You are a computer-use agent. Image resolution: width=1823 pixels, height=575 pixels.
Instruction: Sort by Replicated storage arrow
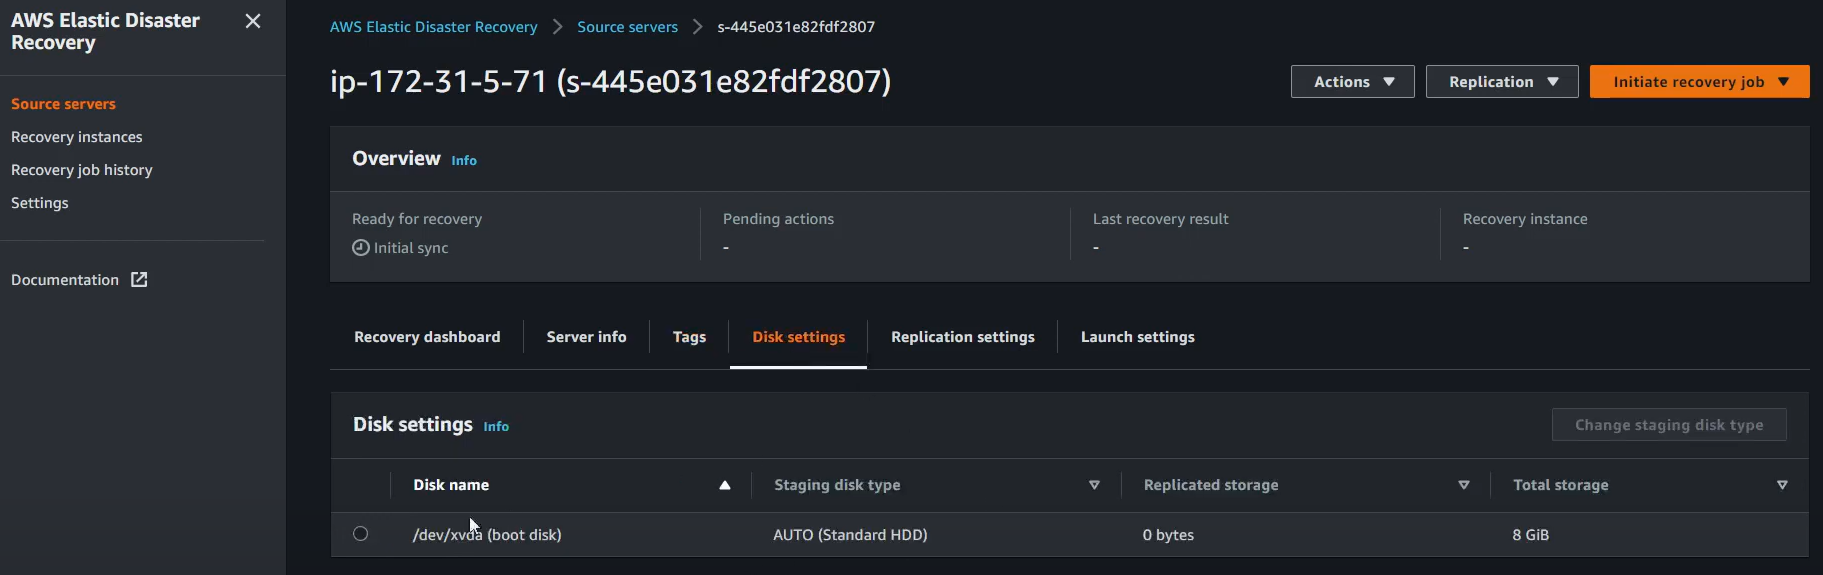(x=1464, y=485)
